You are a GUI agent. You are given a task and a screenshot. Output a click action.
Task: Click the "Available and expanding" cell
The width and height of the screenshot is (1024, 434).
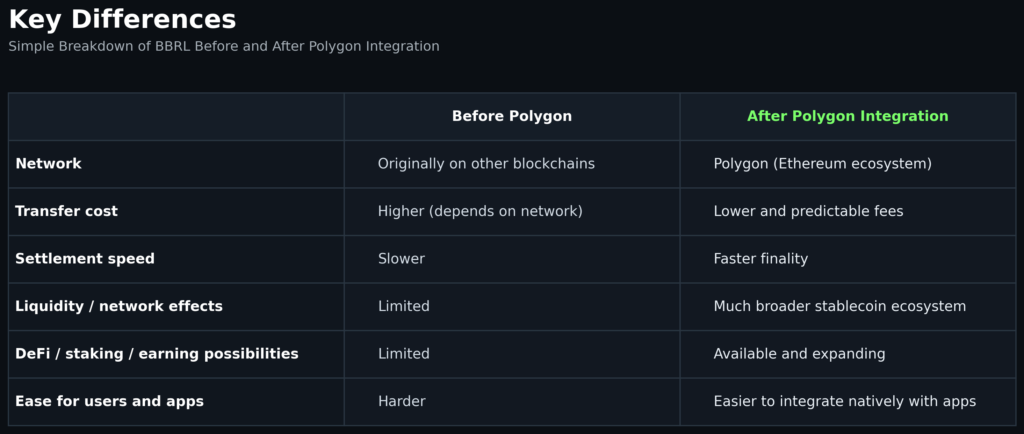coord(799,353)
